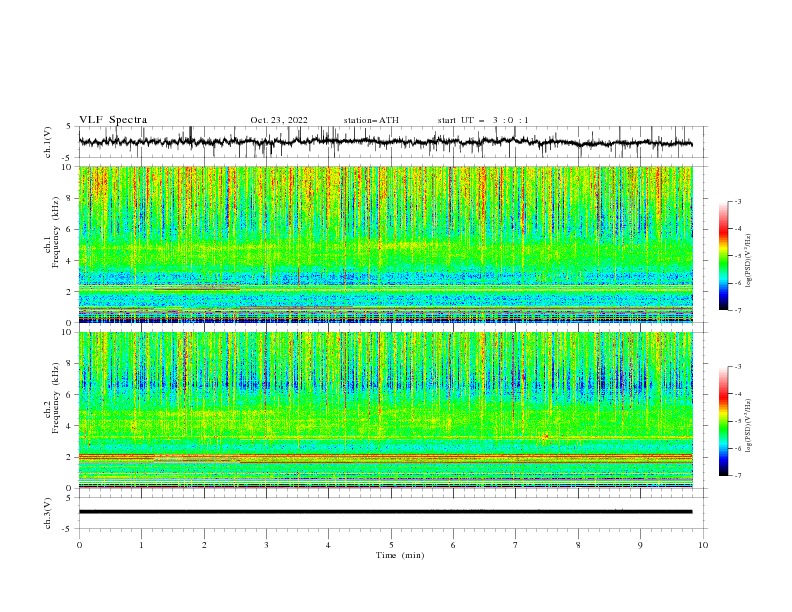Click the ch.1 PSD color bar
The width and height of the screenshot is (792, 612).
click(x=723, y=256)
